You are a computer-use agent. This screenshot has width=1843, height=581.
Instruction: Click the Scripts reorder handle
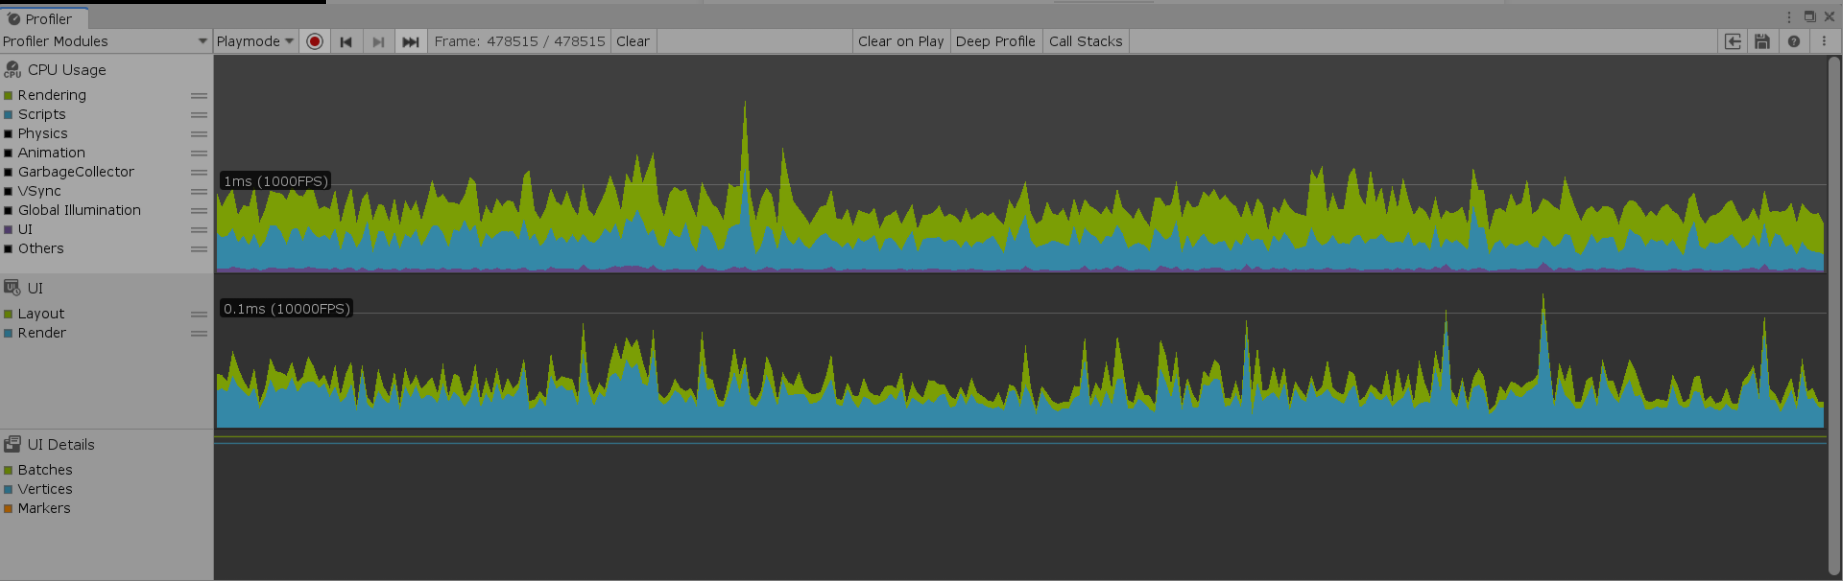point(199,115)
